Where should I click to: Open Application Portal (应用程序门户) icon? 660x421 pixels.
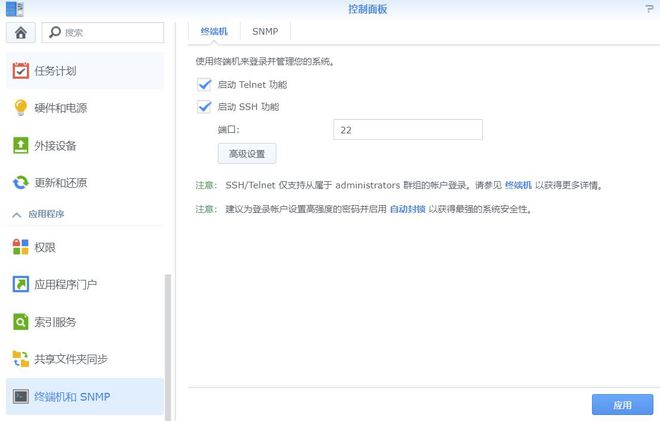coord(20,284)
